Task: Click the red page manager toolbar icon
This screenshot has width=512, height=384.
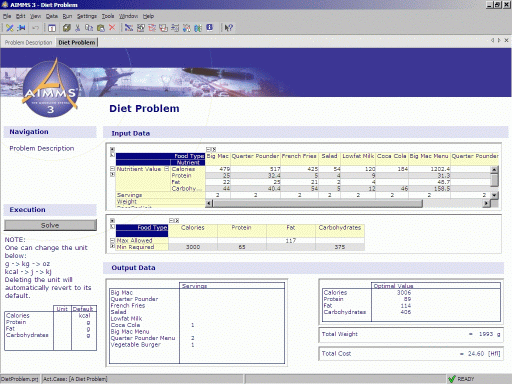Action: pyautogui.click(x=152, y=28)
